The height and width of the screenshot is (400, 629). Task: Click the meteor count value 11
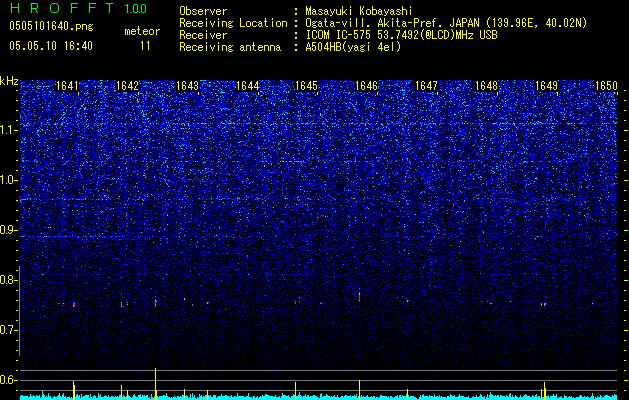pos(145,46)
